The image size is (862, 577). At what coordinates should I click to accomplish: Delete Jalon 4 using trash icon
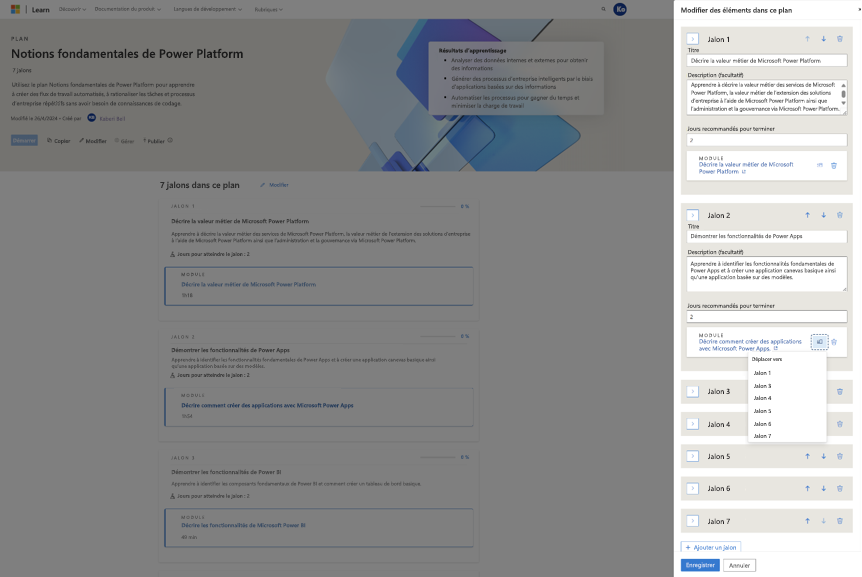point(839,424)
